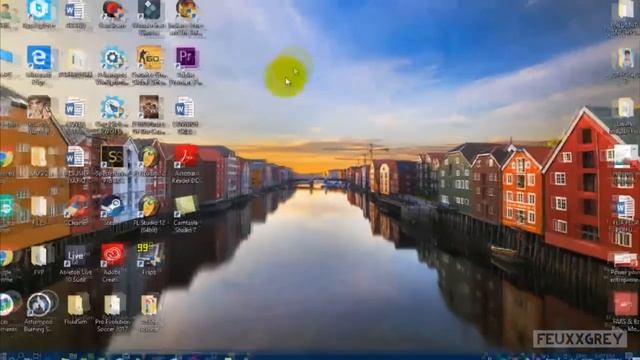Open the blue gear shortcut left of CS:GO
The height and width of the screenshot is (360, 640).
click(x=113, y=58)
